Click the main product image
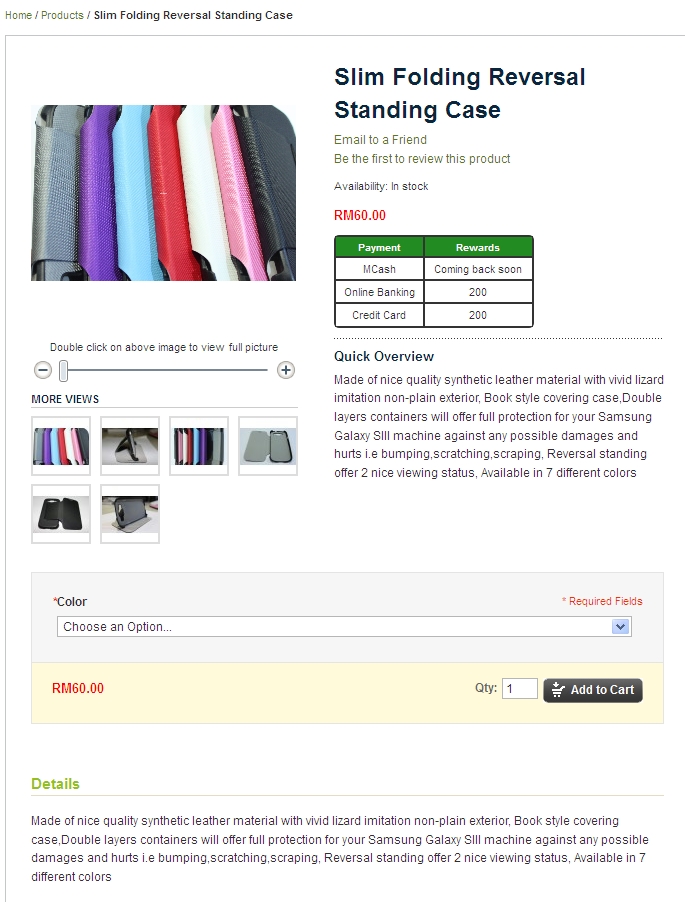This screenshot has width=685, height=902. pos(164,193)
